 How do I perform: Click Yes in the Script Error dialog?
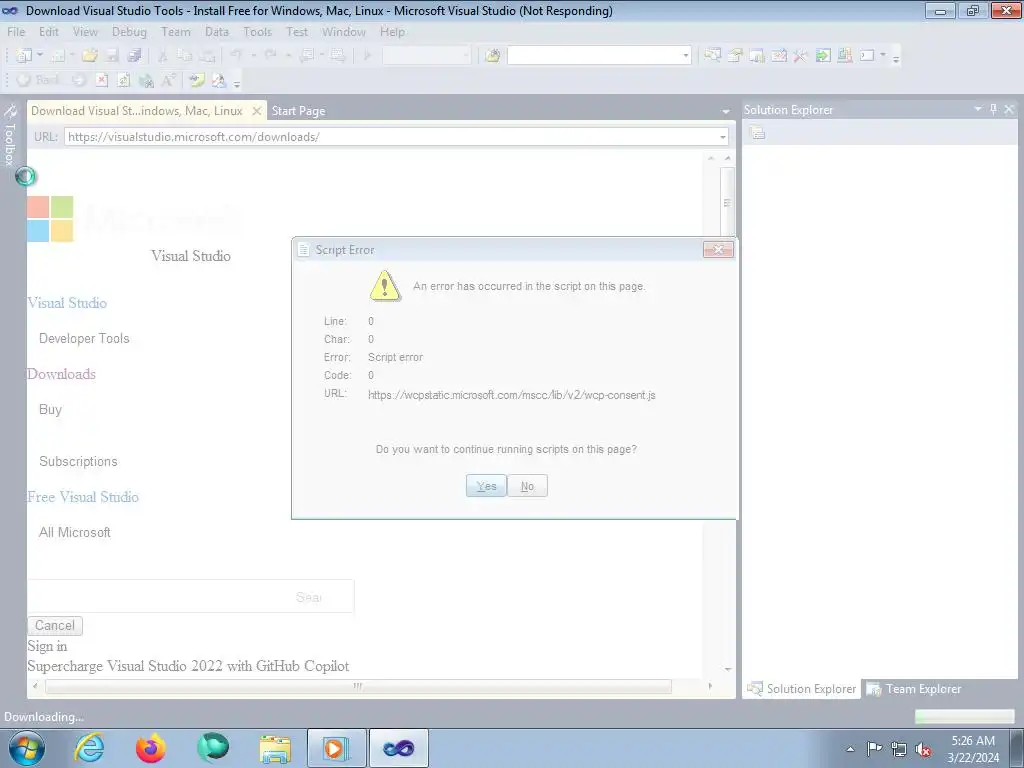click(x=486, y=486)
